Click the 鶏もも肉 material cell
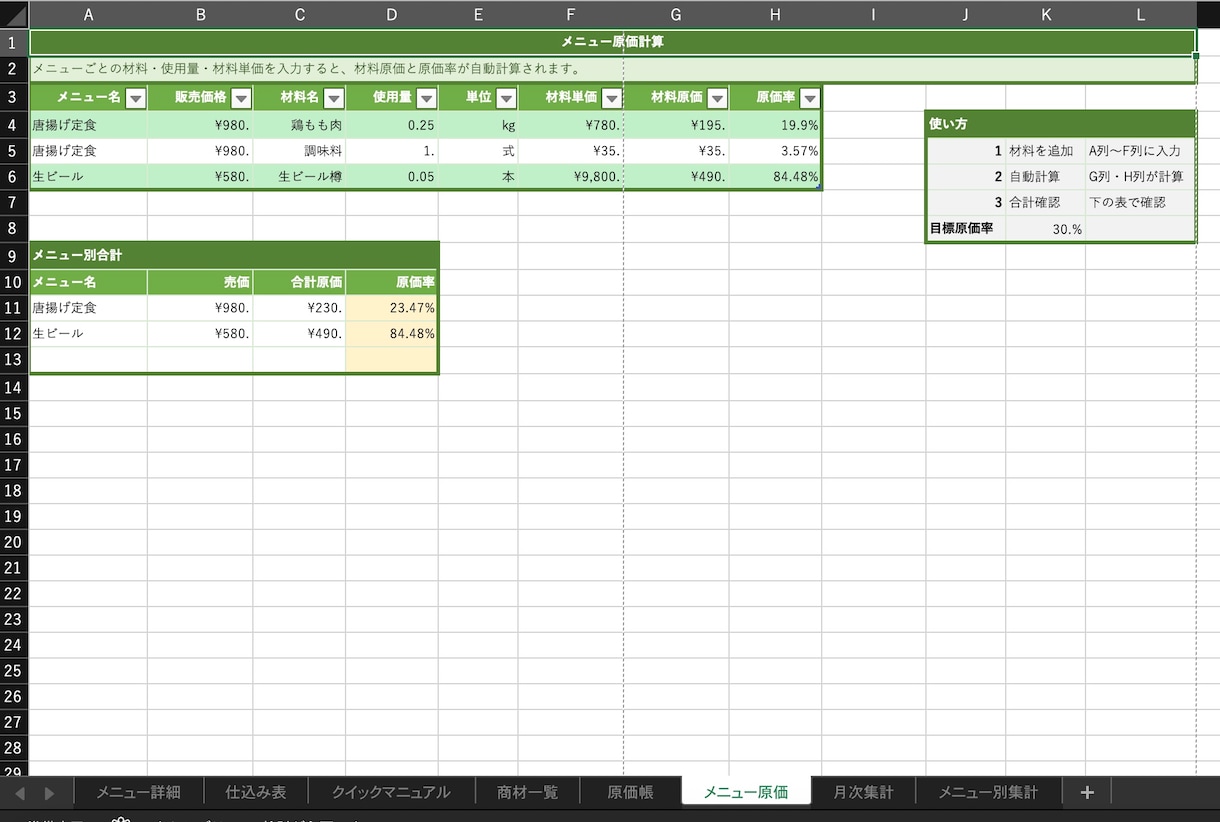This screenshot has width=1220, height=822. pyautogui.click(x=299, y=125)
